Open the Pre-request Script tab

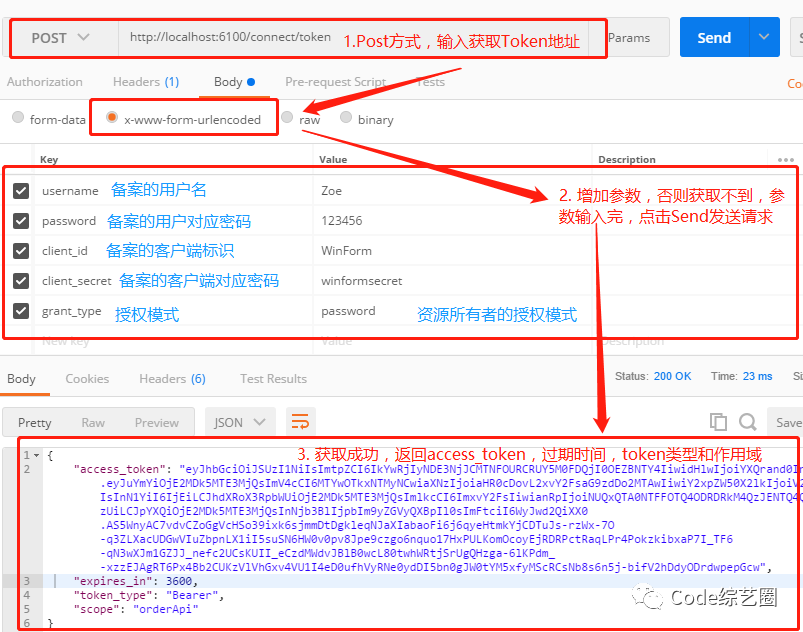(335, 82)
